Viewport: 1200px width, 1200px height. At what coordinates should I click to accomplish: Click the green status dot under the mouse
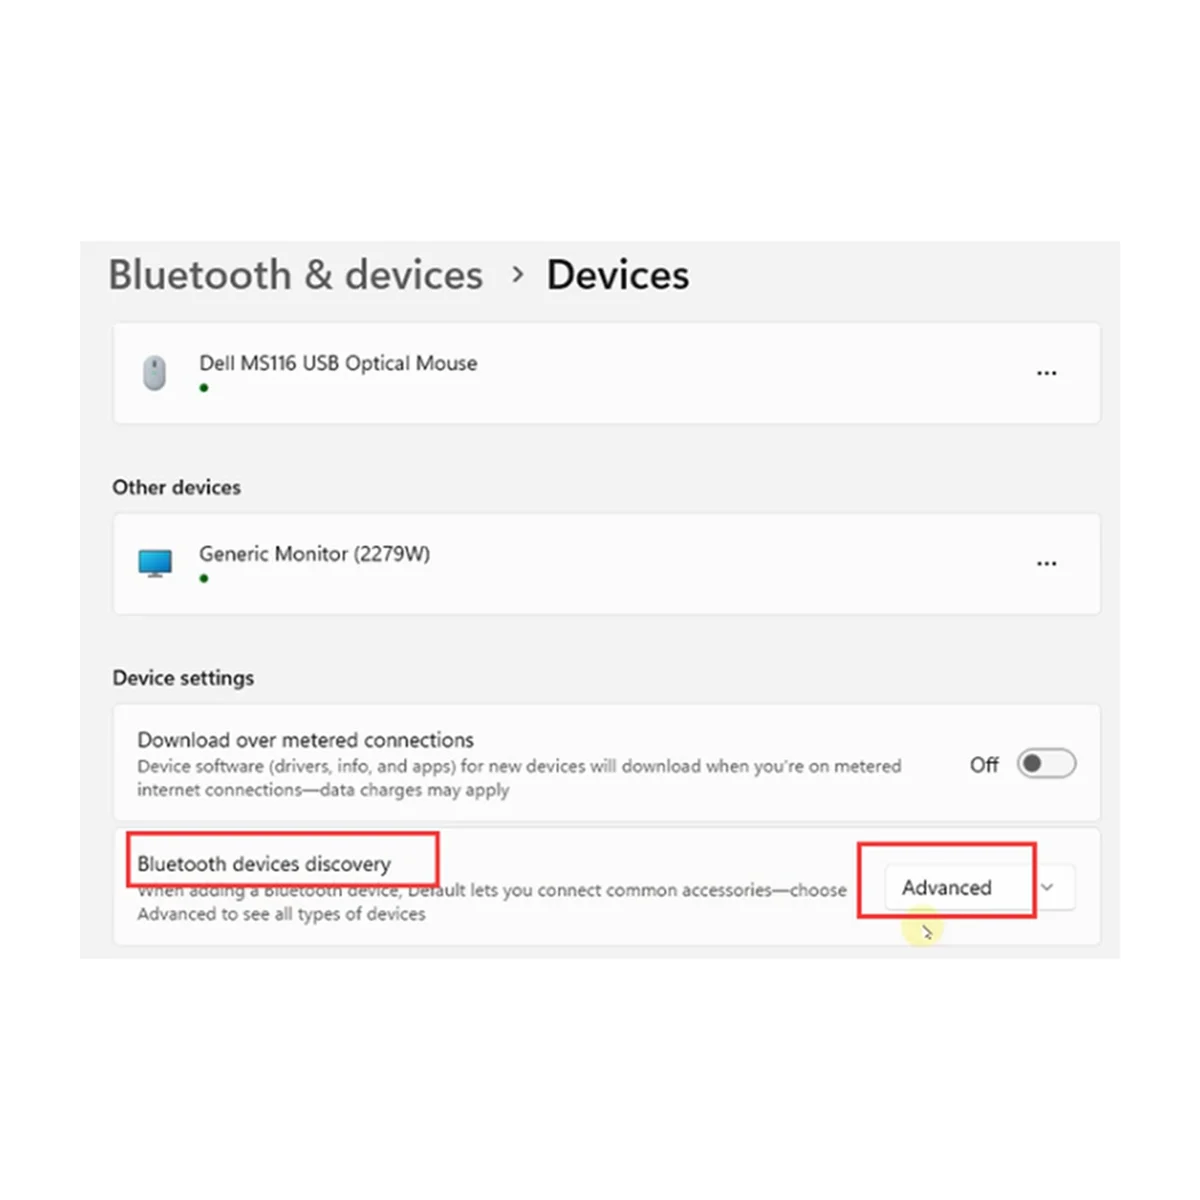(204, 386)
